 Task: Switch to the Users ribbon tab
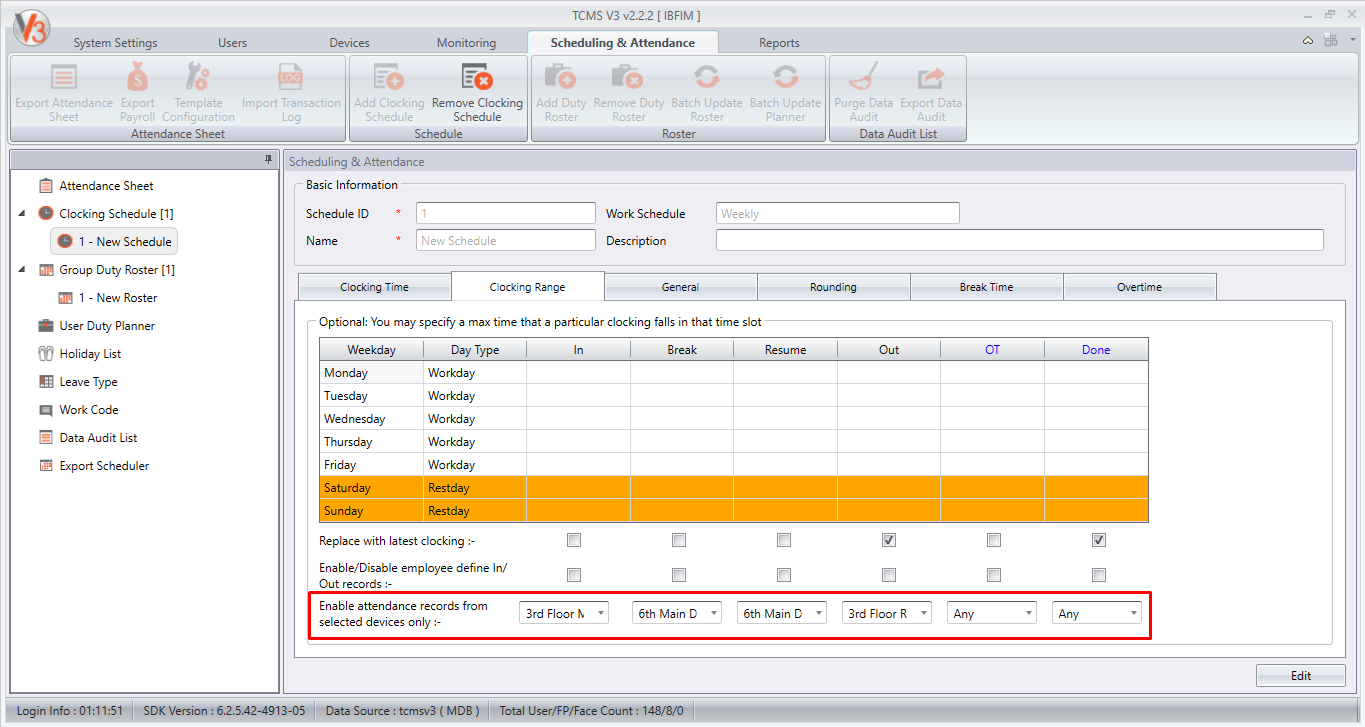(x=232, y=43)
